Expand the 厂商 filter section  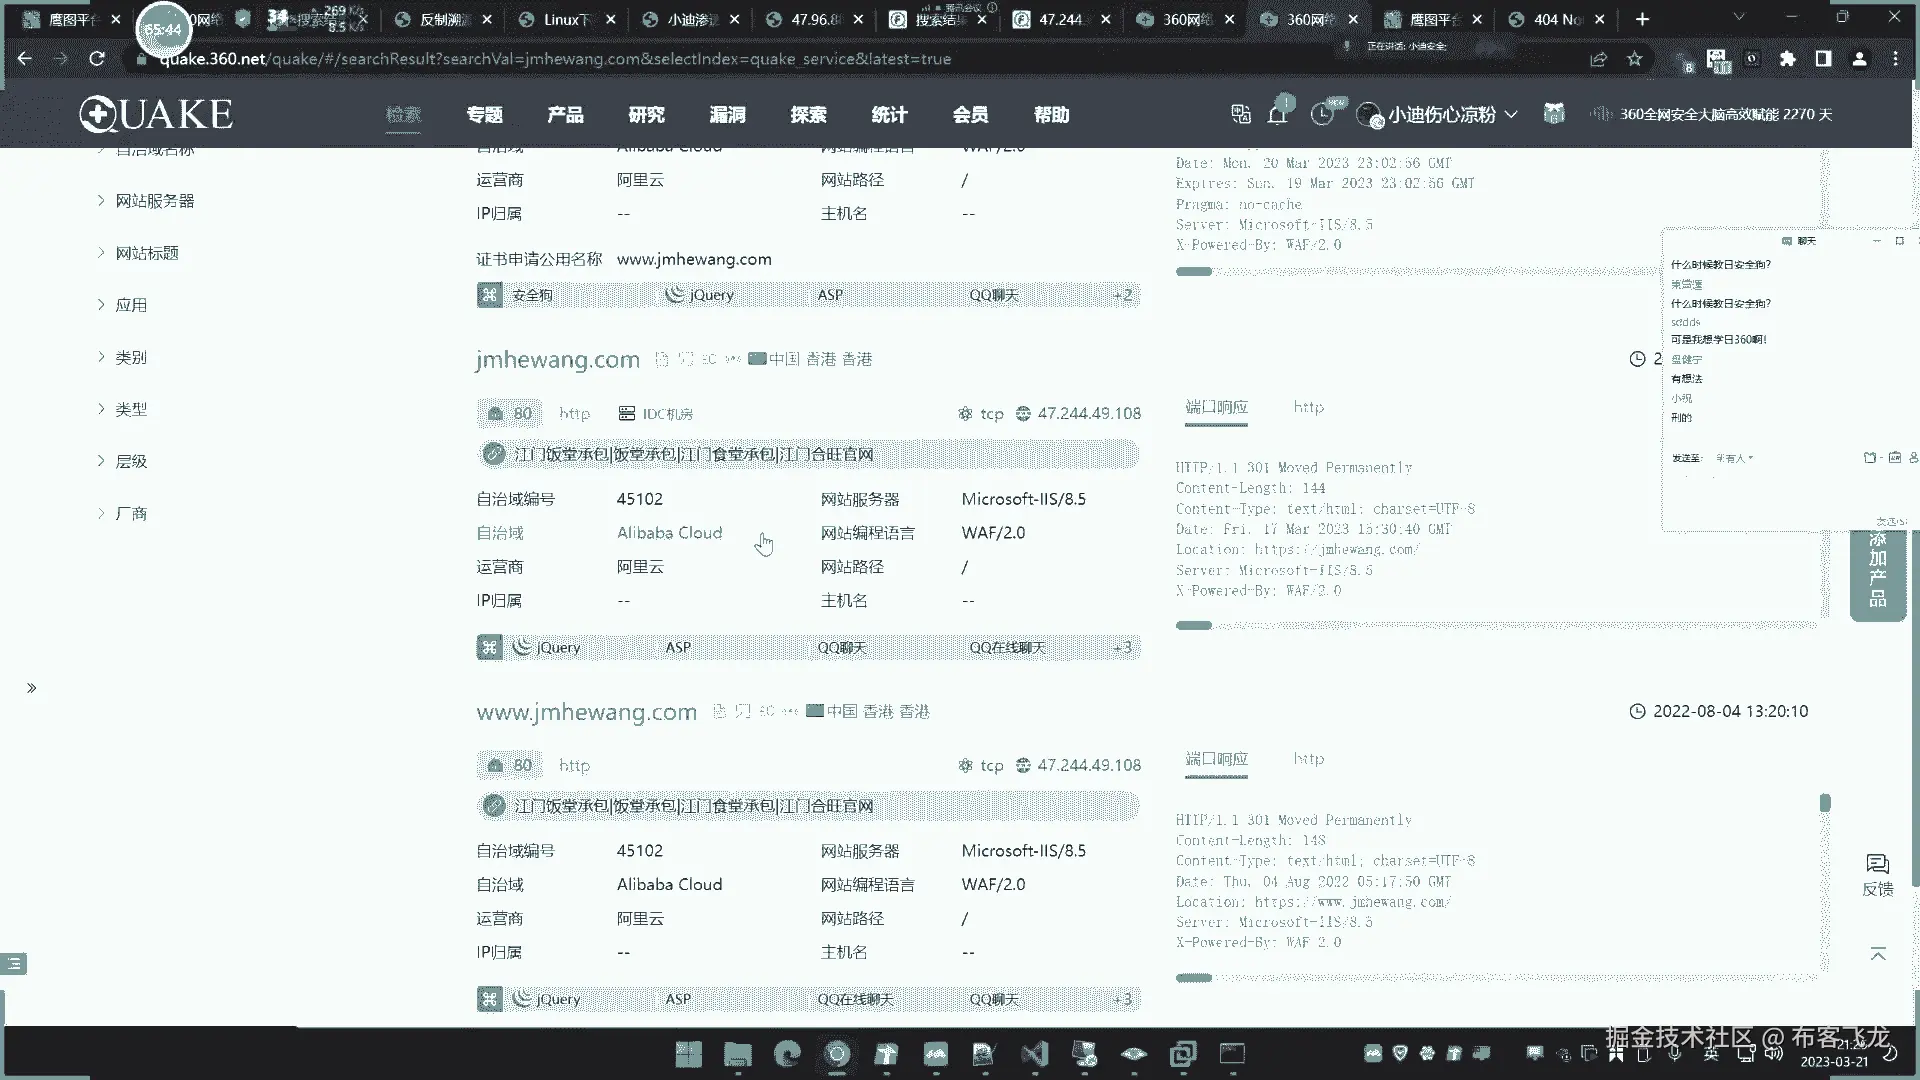pyautogui.click(x=130, y=513)
